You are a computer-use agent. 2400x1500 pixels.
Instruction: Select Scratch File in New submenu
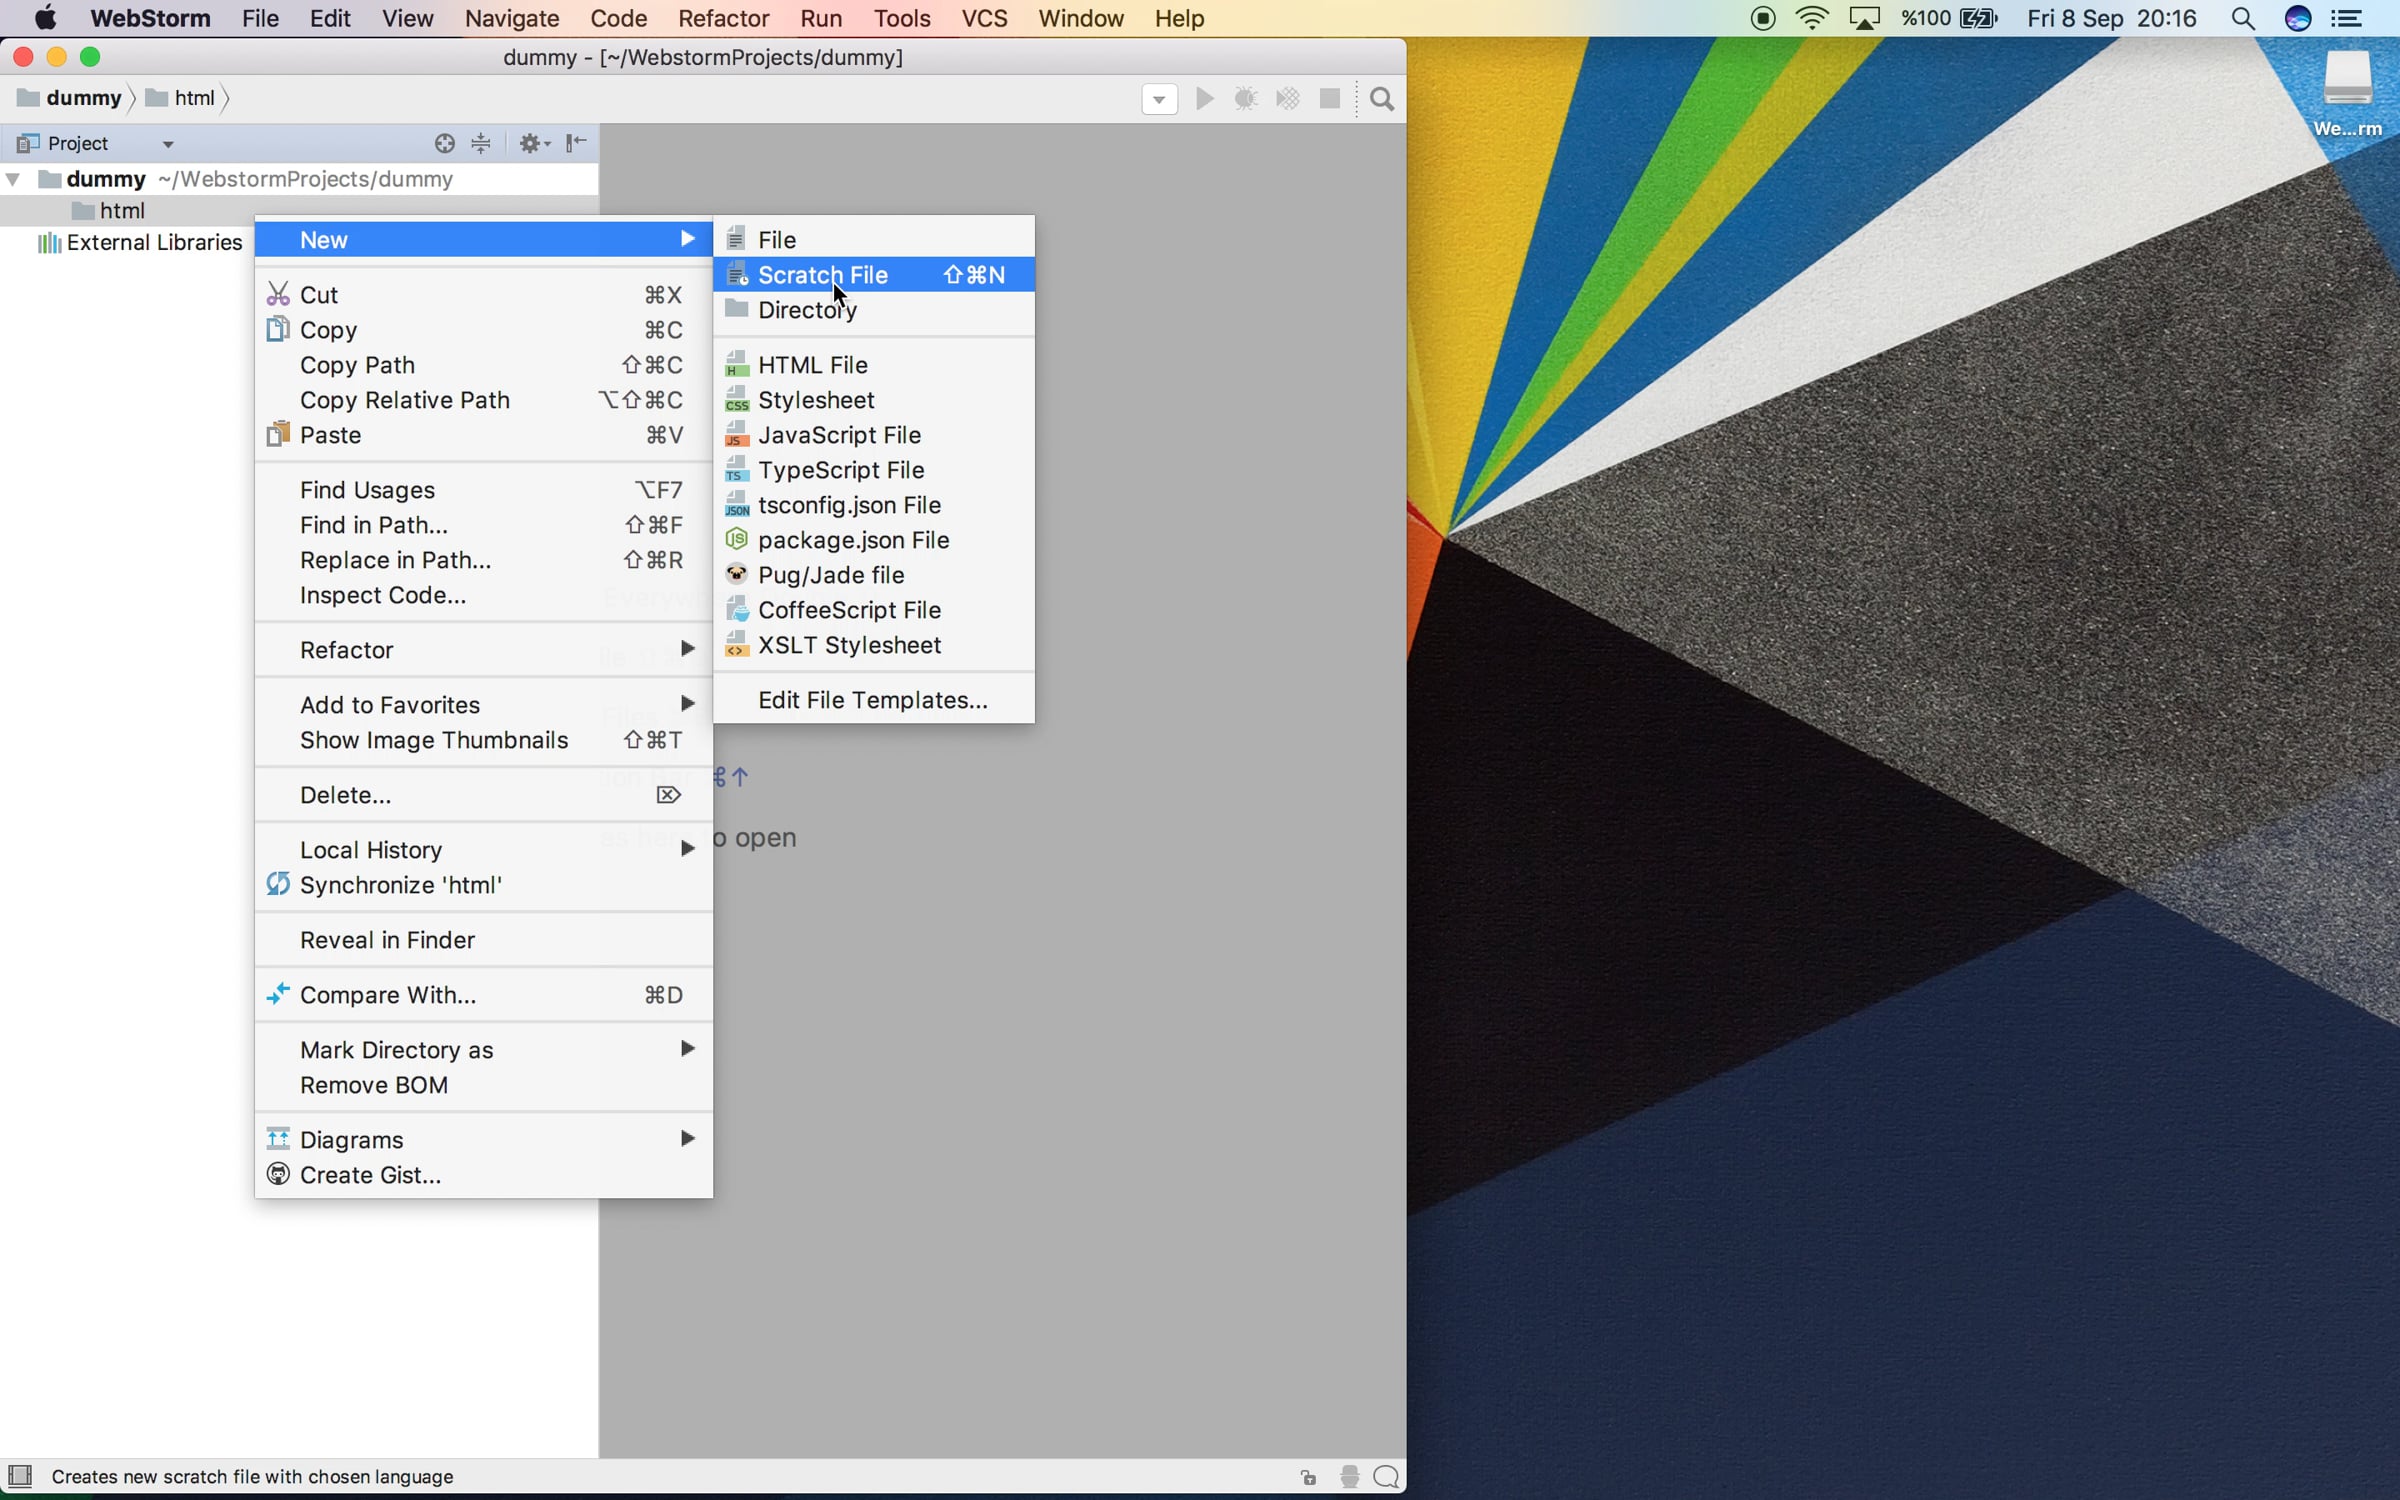coord(874,275)
